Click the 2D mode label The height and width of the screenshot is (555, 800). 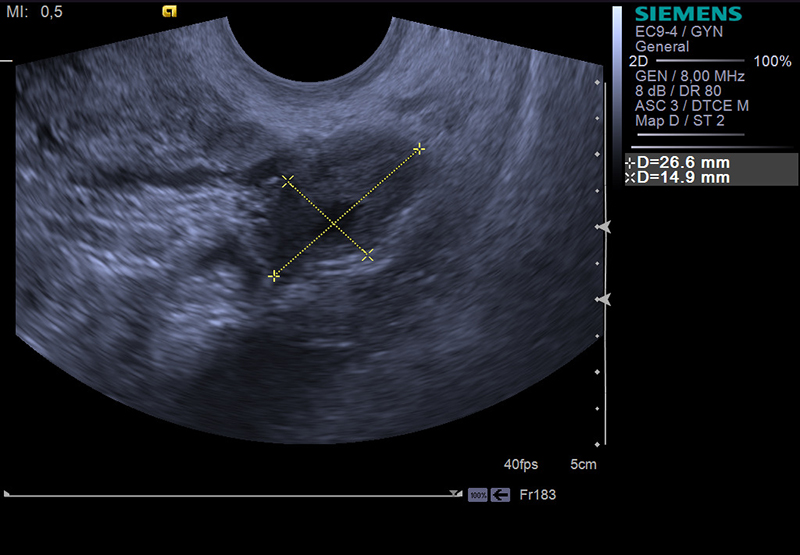click(x=638, y=61)
